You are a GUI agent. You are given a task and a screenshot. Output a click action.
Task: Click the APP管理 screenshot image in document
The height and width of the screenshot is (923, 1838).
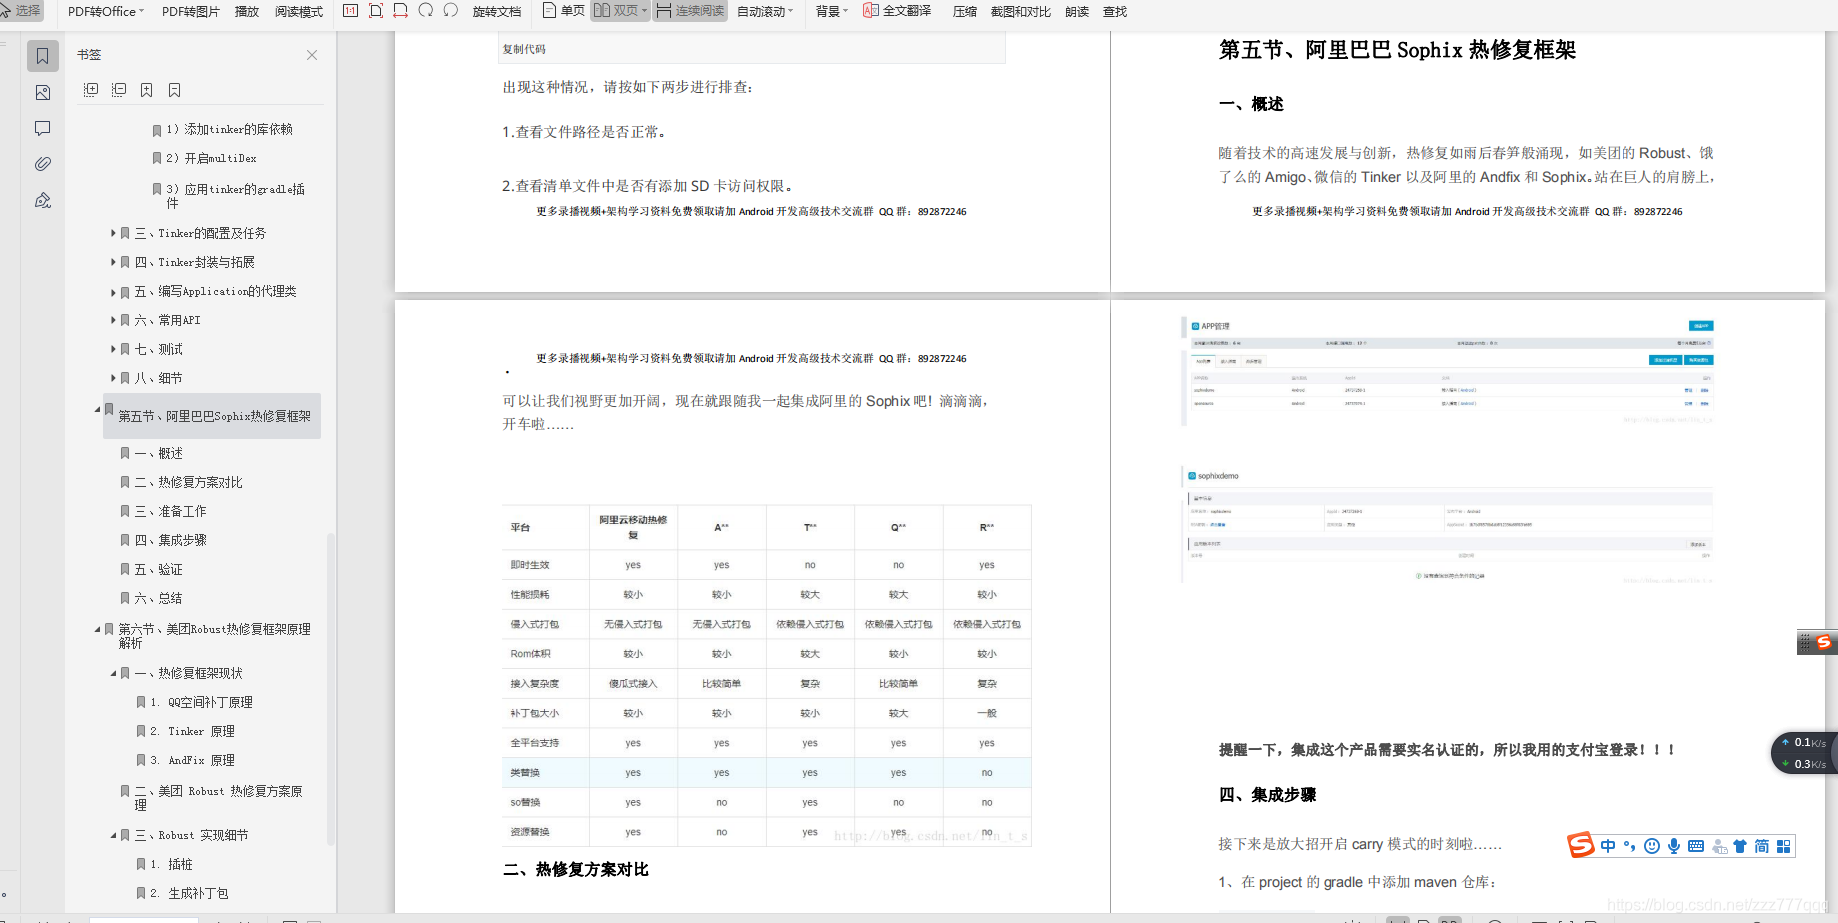pos(1448,371)
